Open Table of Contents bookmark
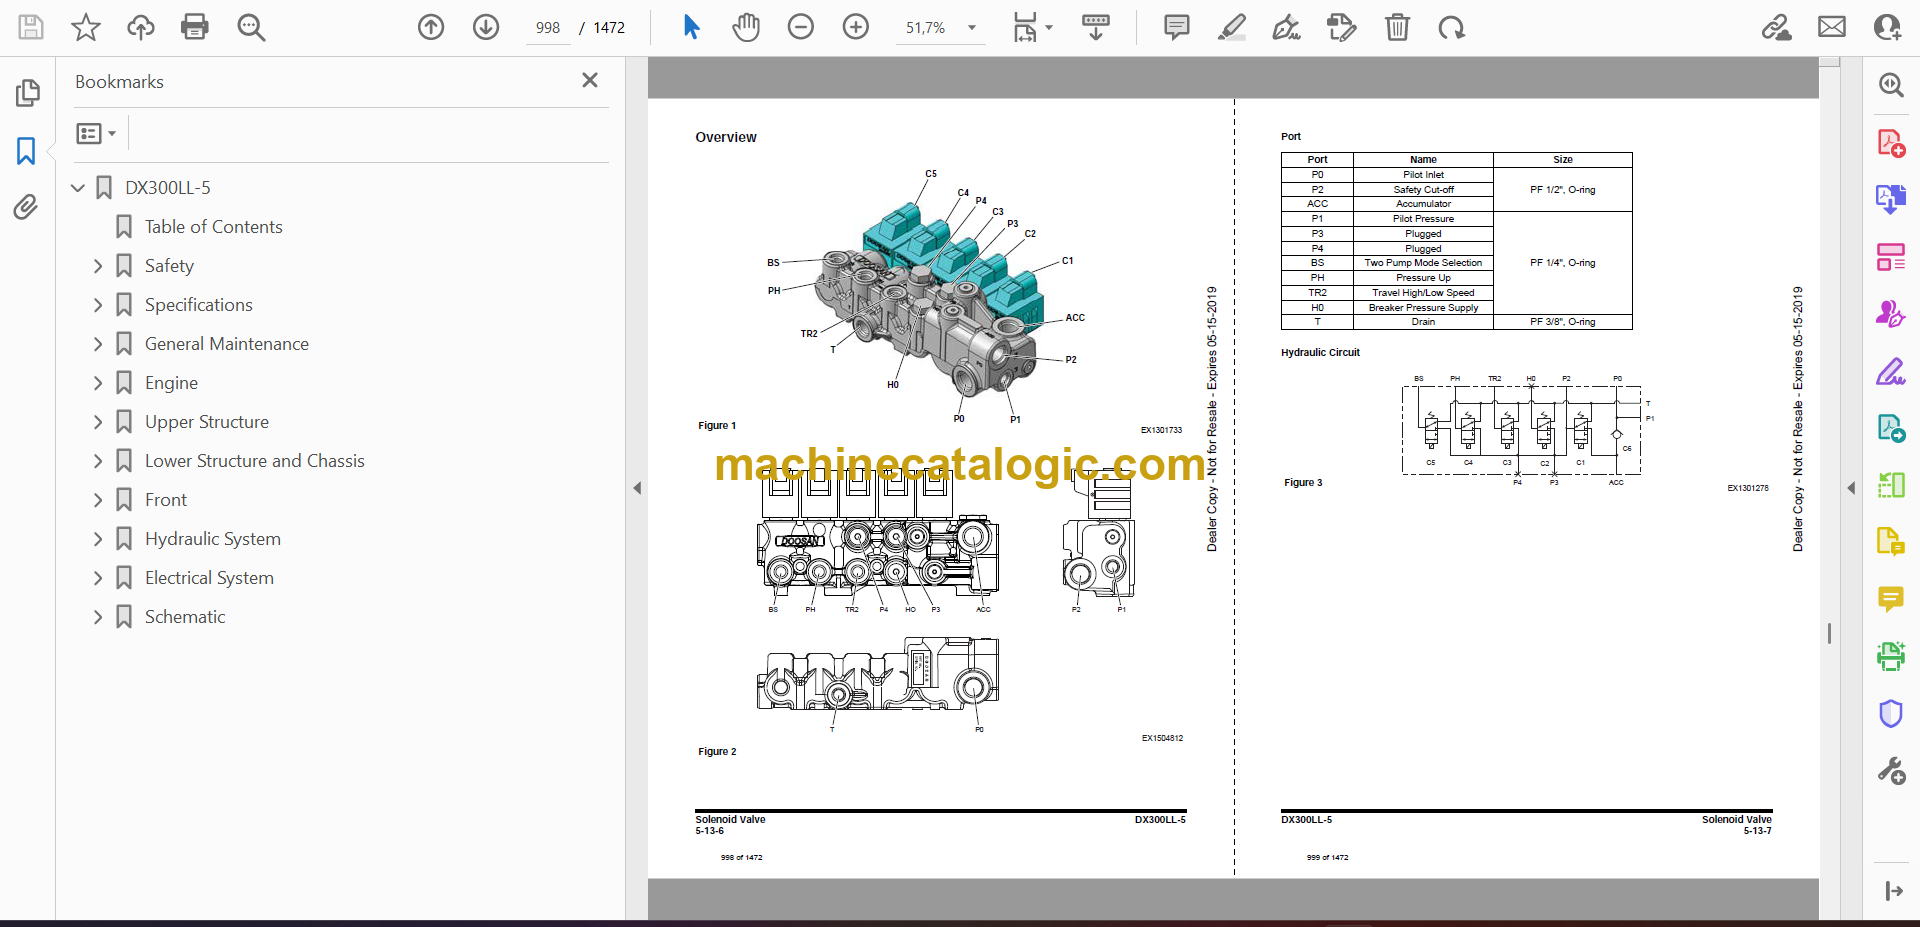1920x927 pixels. point(213,227)
